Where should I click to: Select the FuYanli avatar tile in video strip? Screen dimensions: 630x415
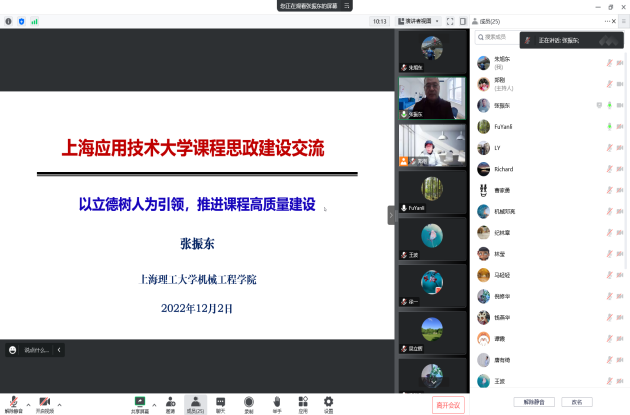click(432, 192)
